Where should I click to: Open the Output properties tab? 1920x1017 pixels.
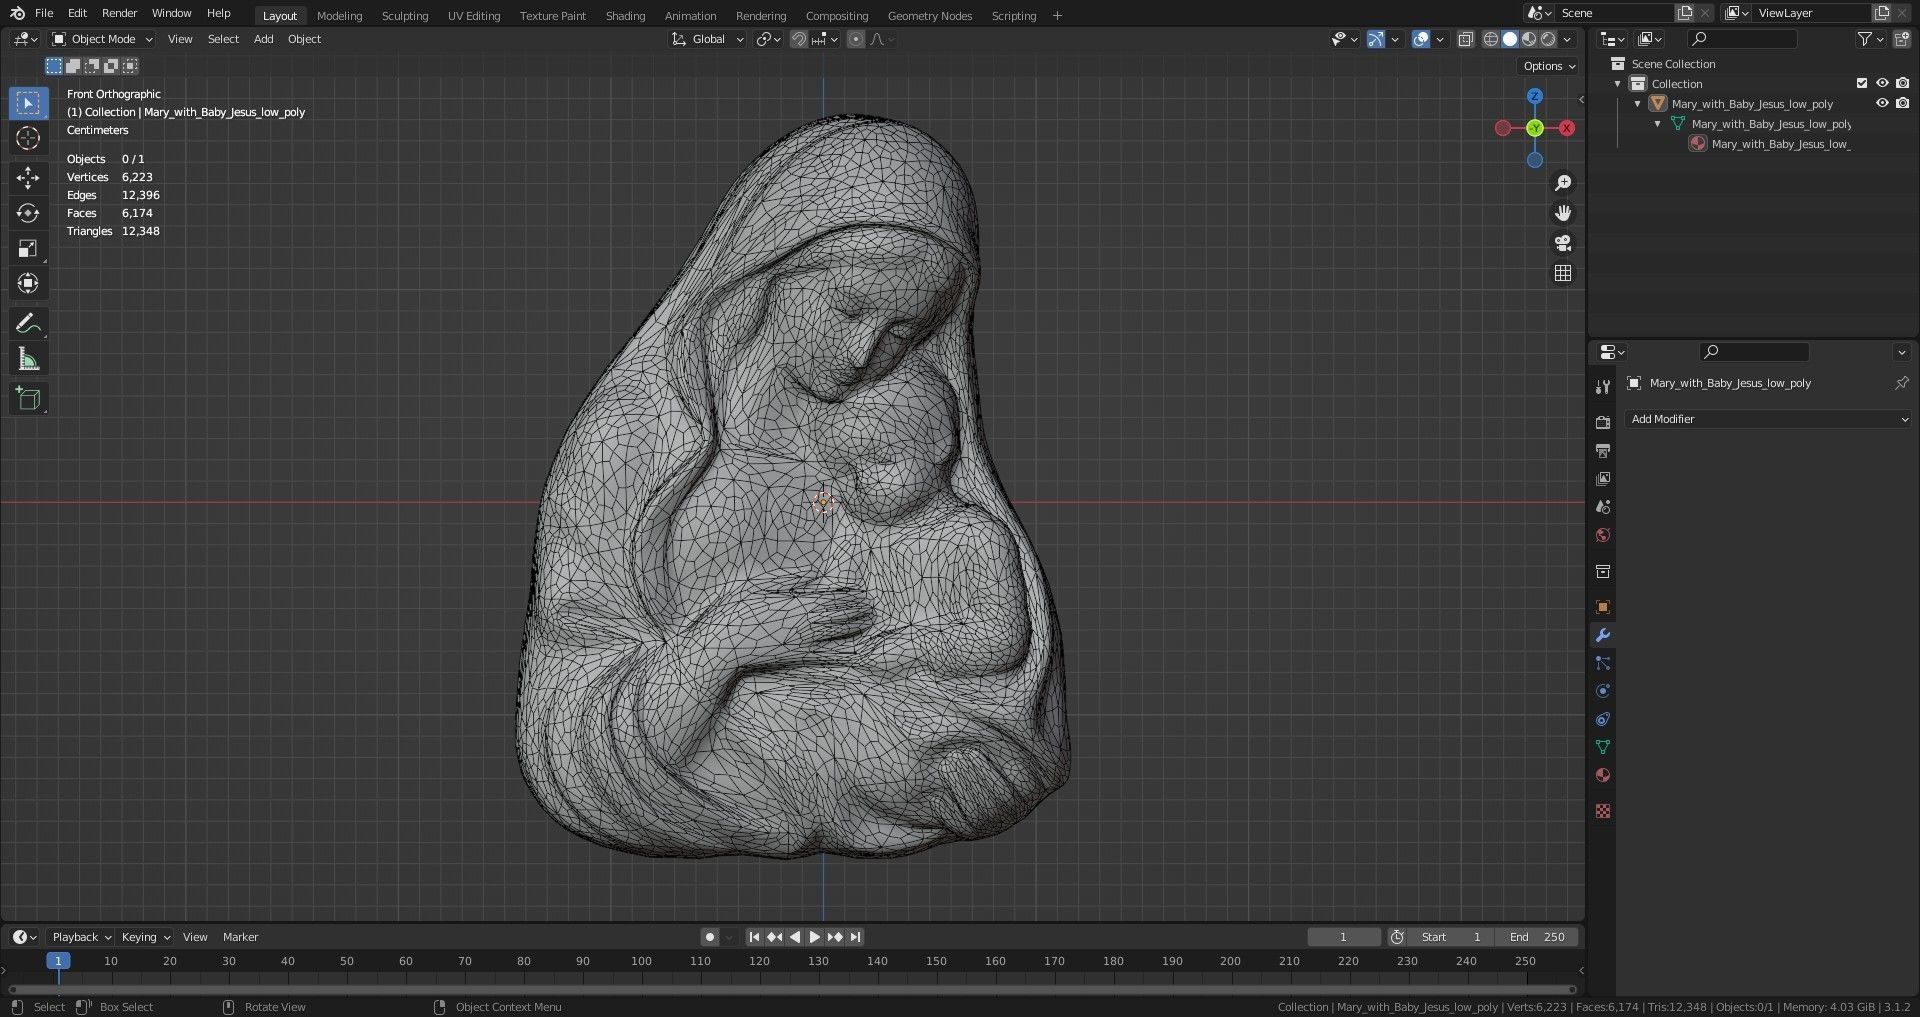point(1603,451)
